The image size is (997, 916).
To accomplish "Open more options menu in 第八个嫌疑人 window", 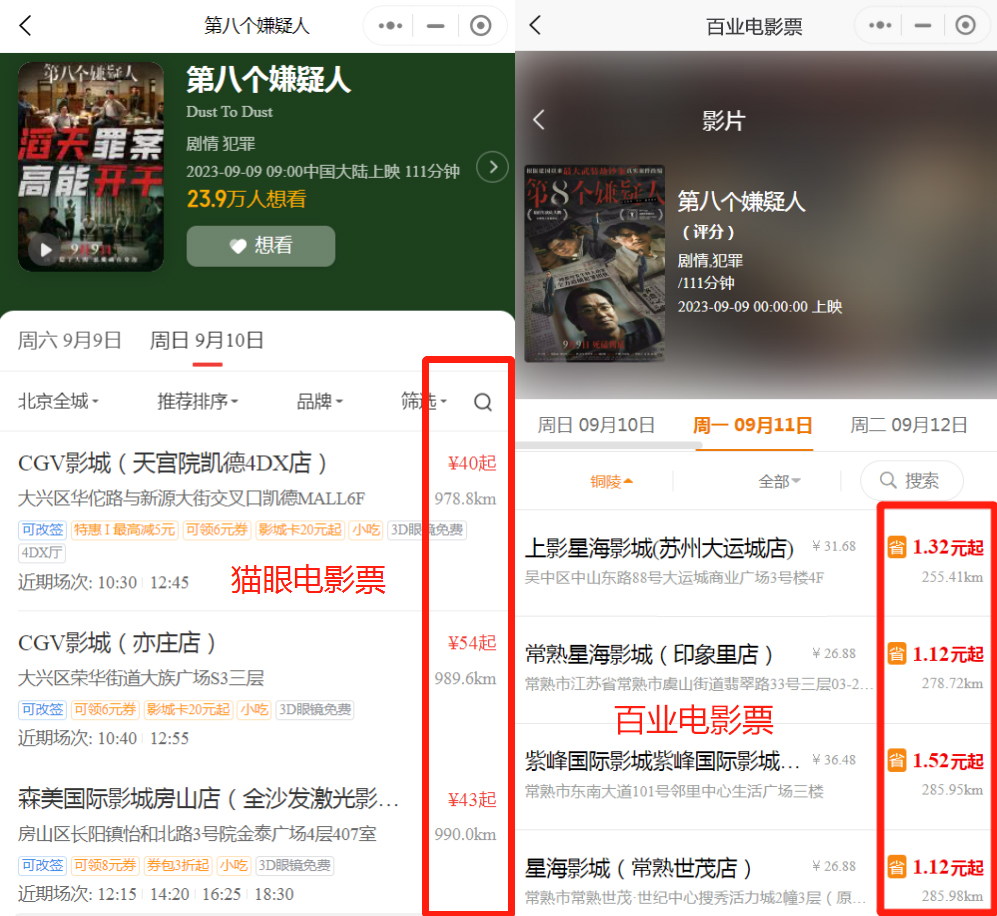I will (390, 26).
